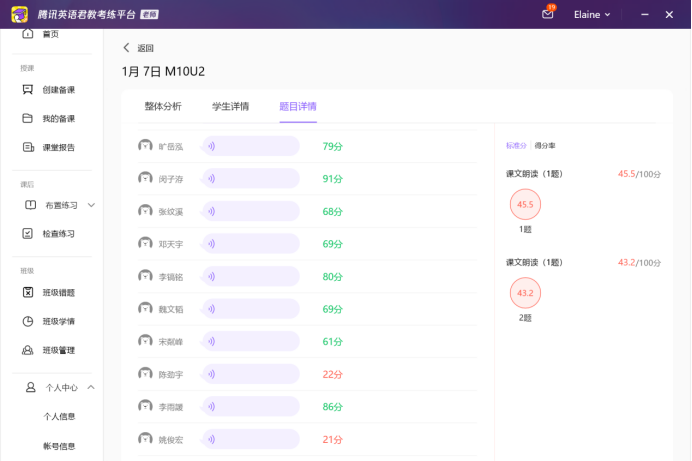692x461 pixels.
Task: Click avatar of the 79分 student
Action: 145,145
